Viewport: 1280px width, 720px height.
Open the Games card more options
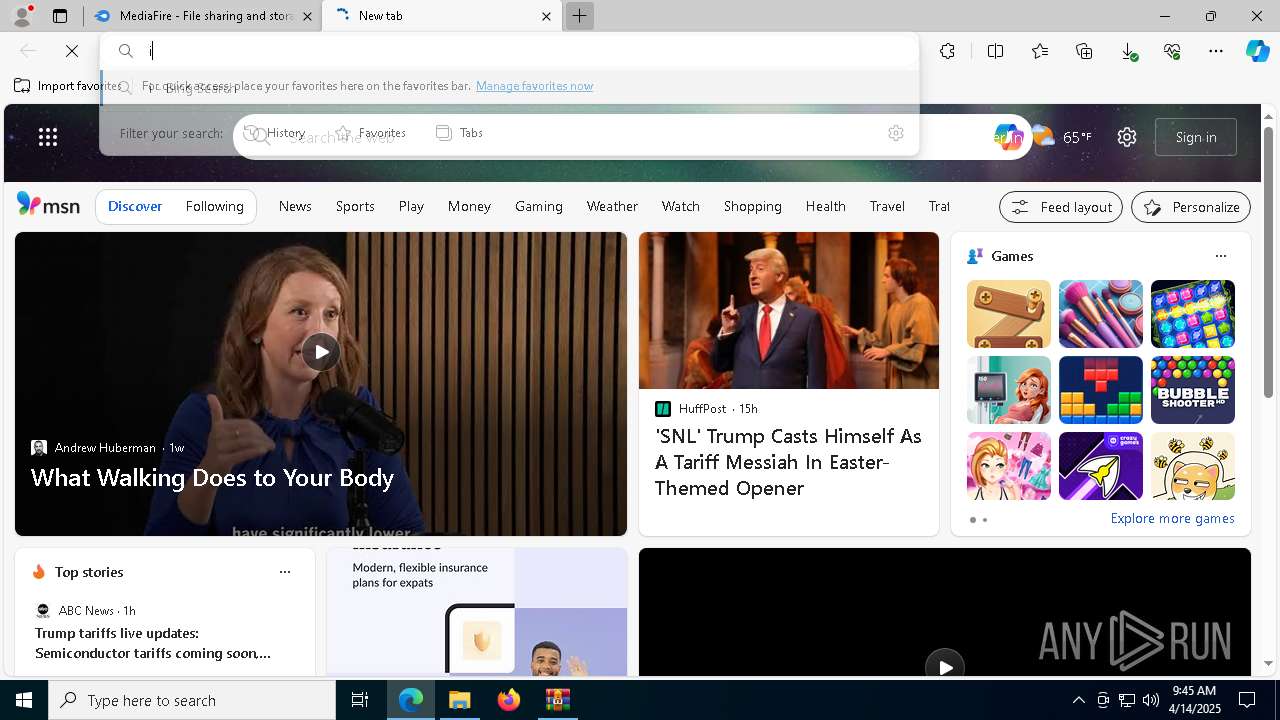(x=1221, y=256)
